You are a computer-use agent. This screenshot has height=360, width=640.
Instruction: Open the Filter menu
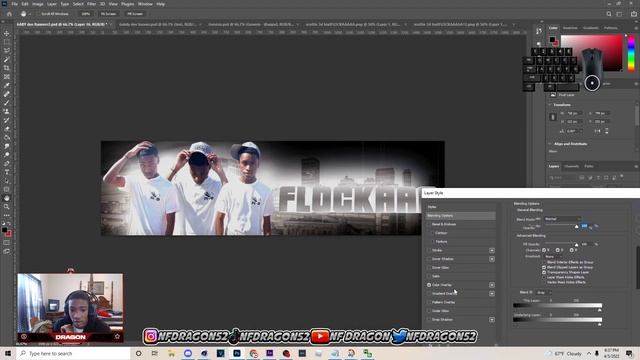click(91, 4)
